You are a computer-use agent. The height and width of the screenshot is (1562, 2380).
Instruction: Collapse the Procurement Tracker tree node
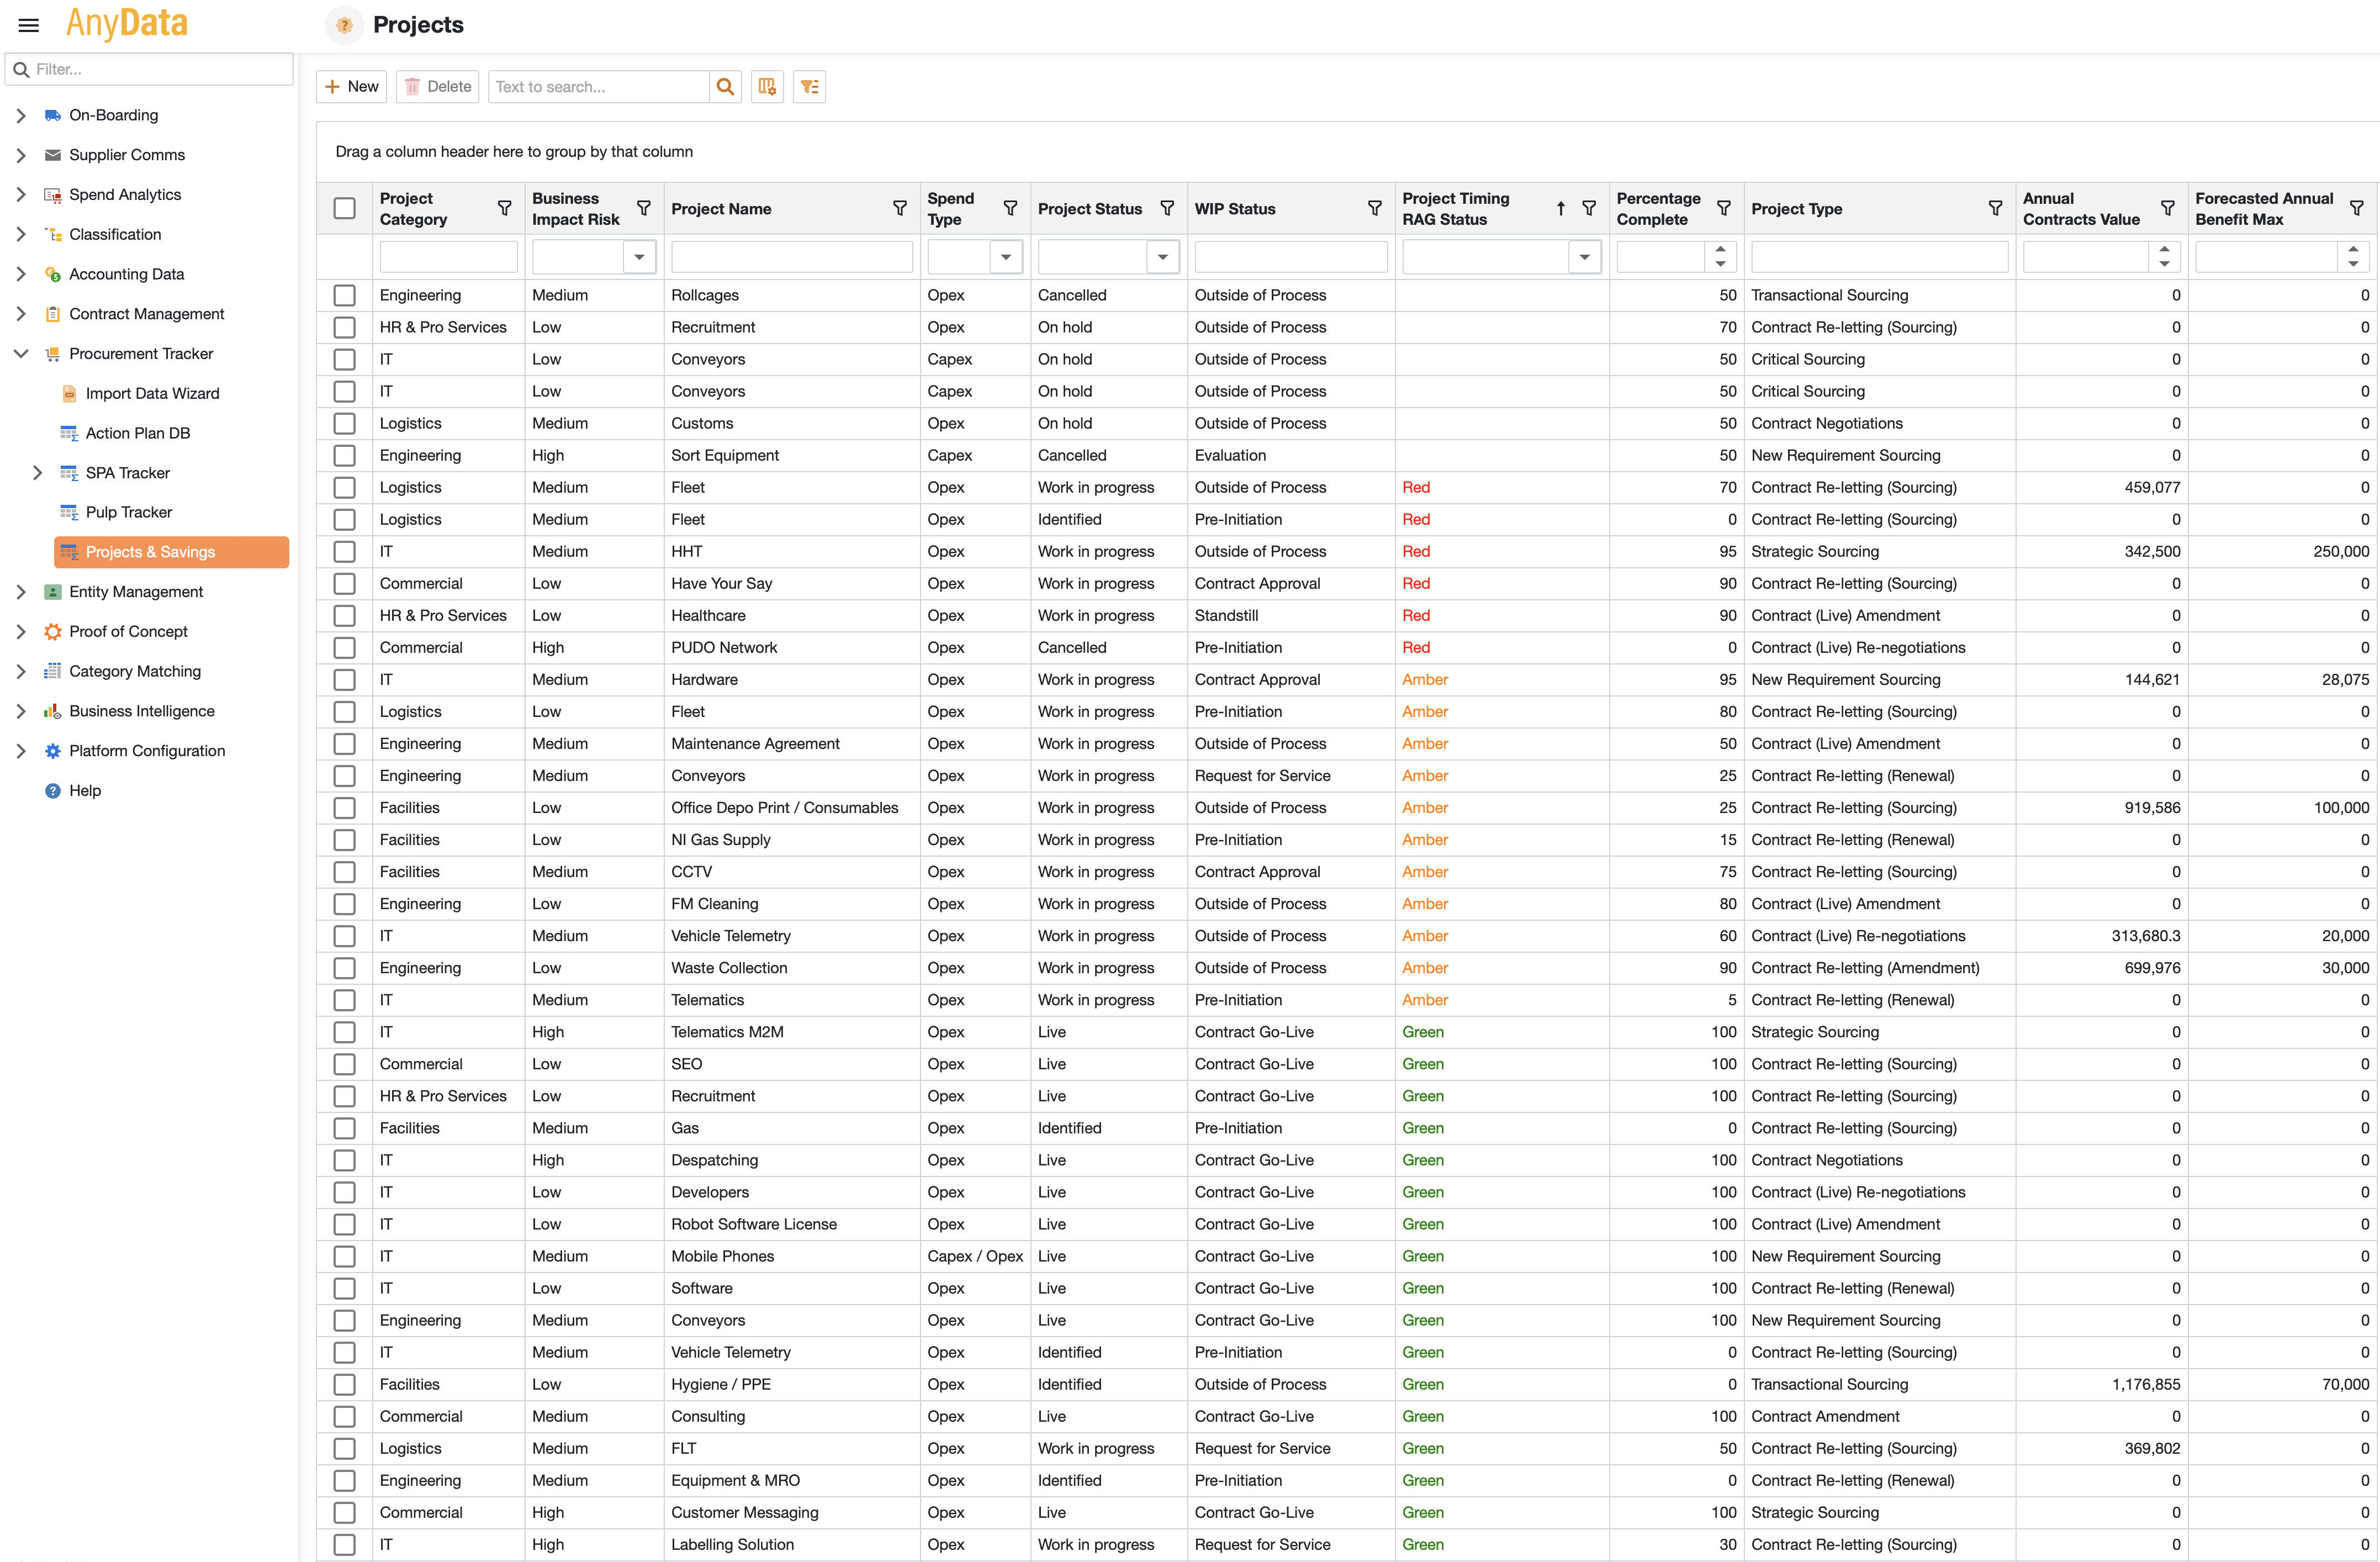(21, 354)
